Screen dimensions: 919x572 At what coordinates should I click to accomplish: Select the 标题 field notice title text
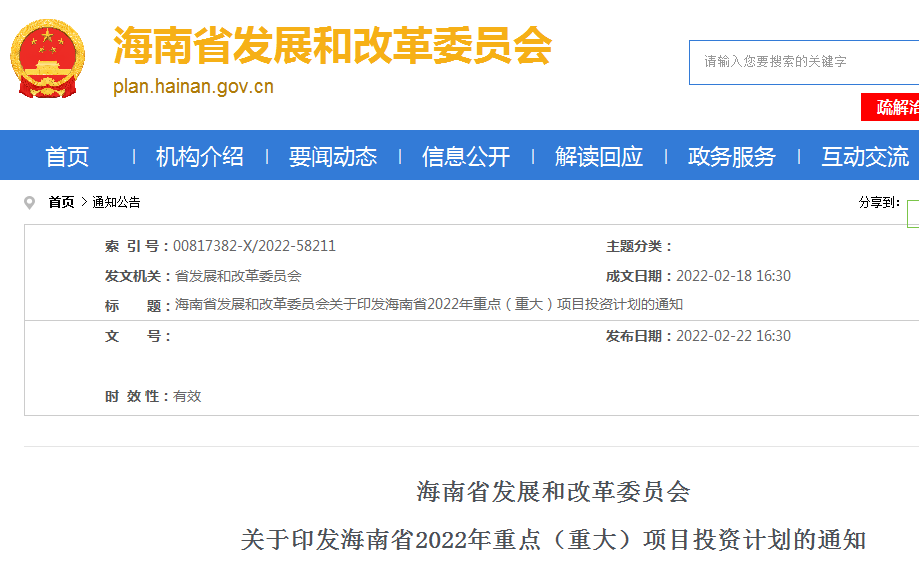428,304
